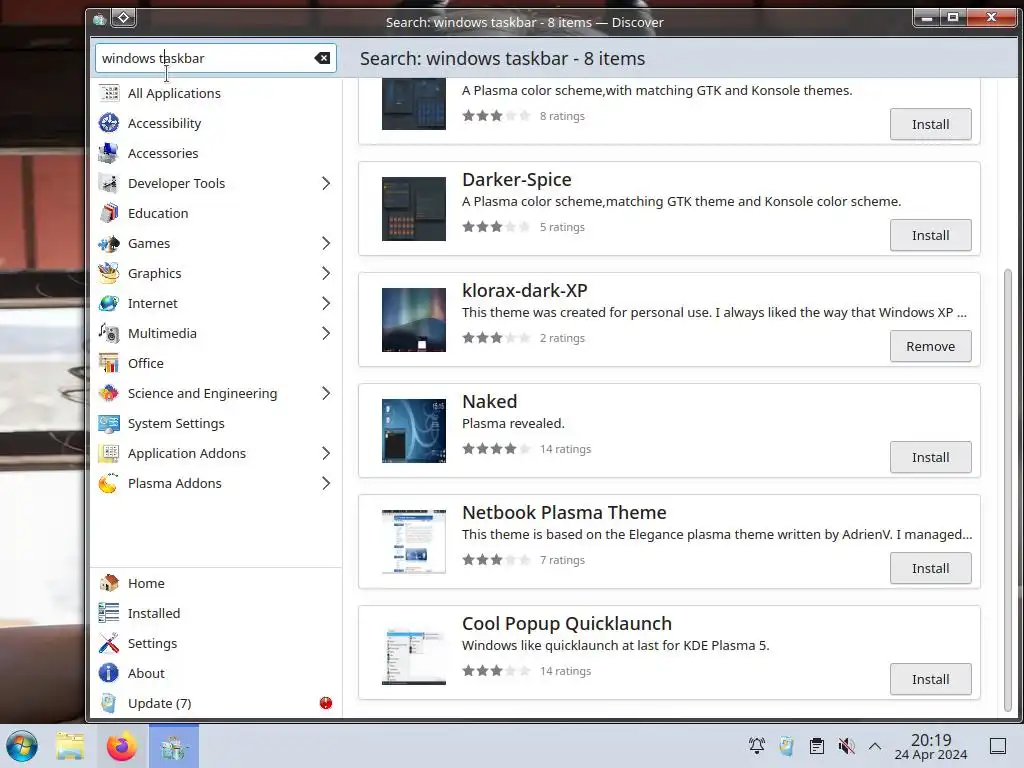Click the Developer Tools category icon
1024x768 pixels.
(109, 184)
